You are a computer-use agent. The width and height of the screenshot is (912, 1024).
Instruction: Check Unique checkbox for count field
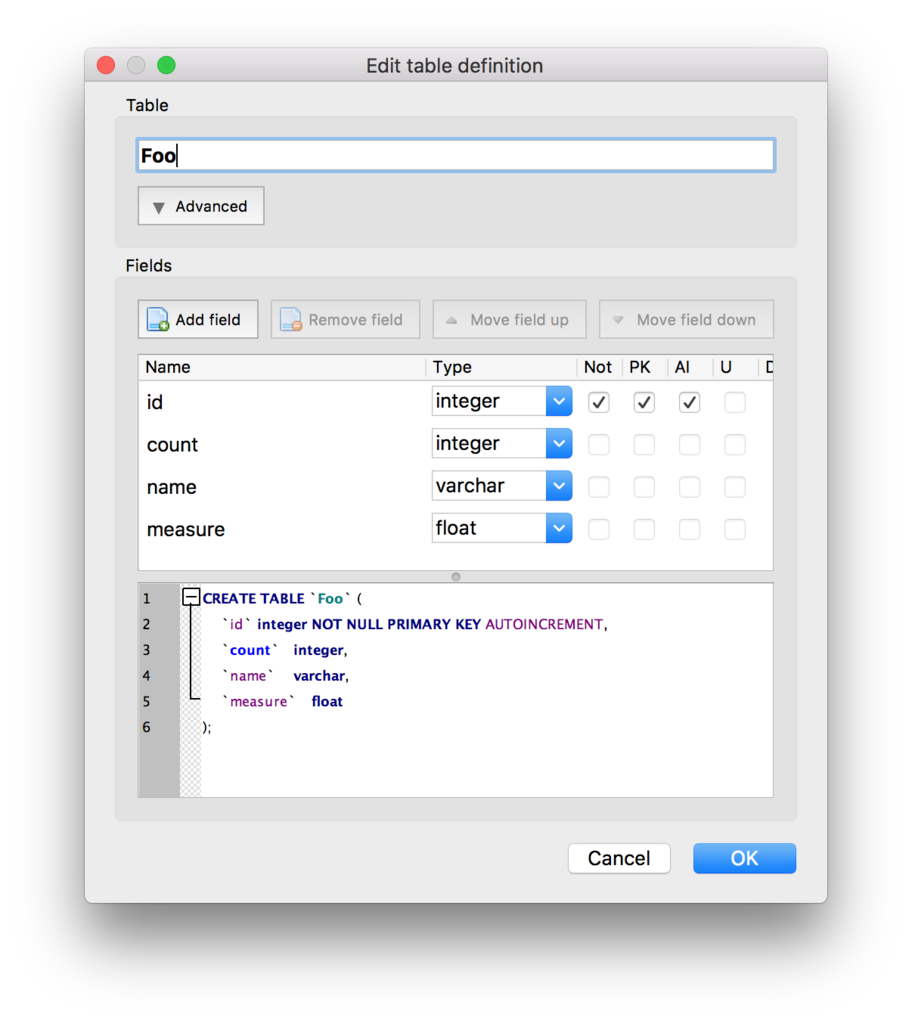735,445
